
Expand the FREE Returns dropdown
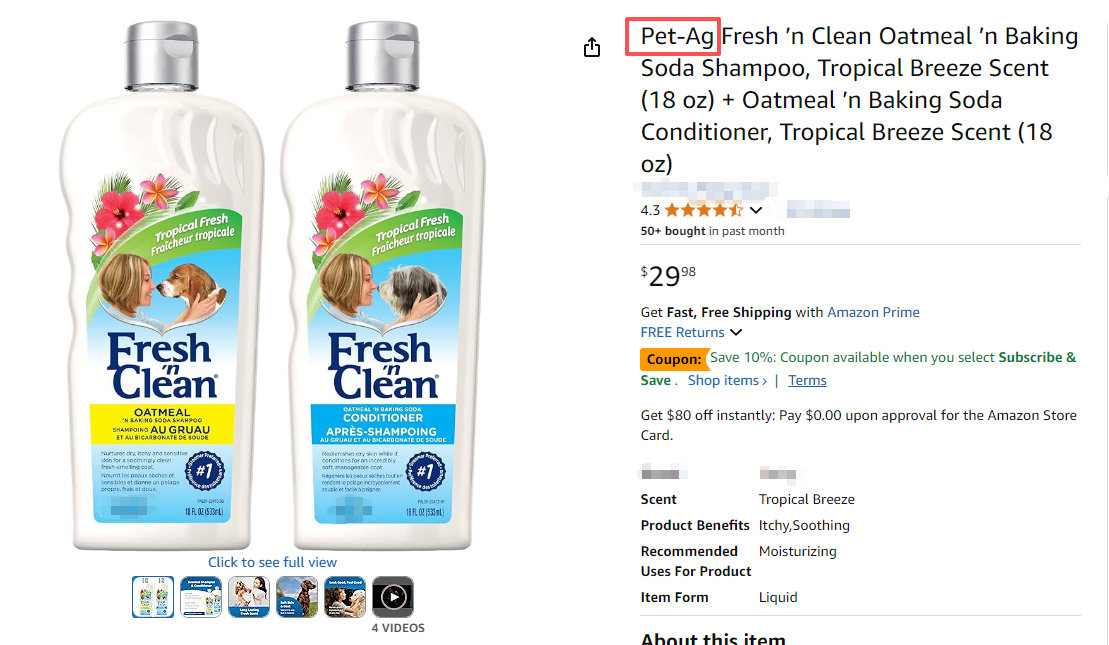coord(736,332)
